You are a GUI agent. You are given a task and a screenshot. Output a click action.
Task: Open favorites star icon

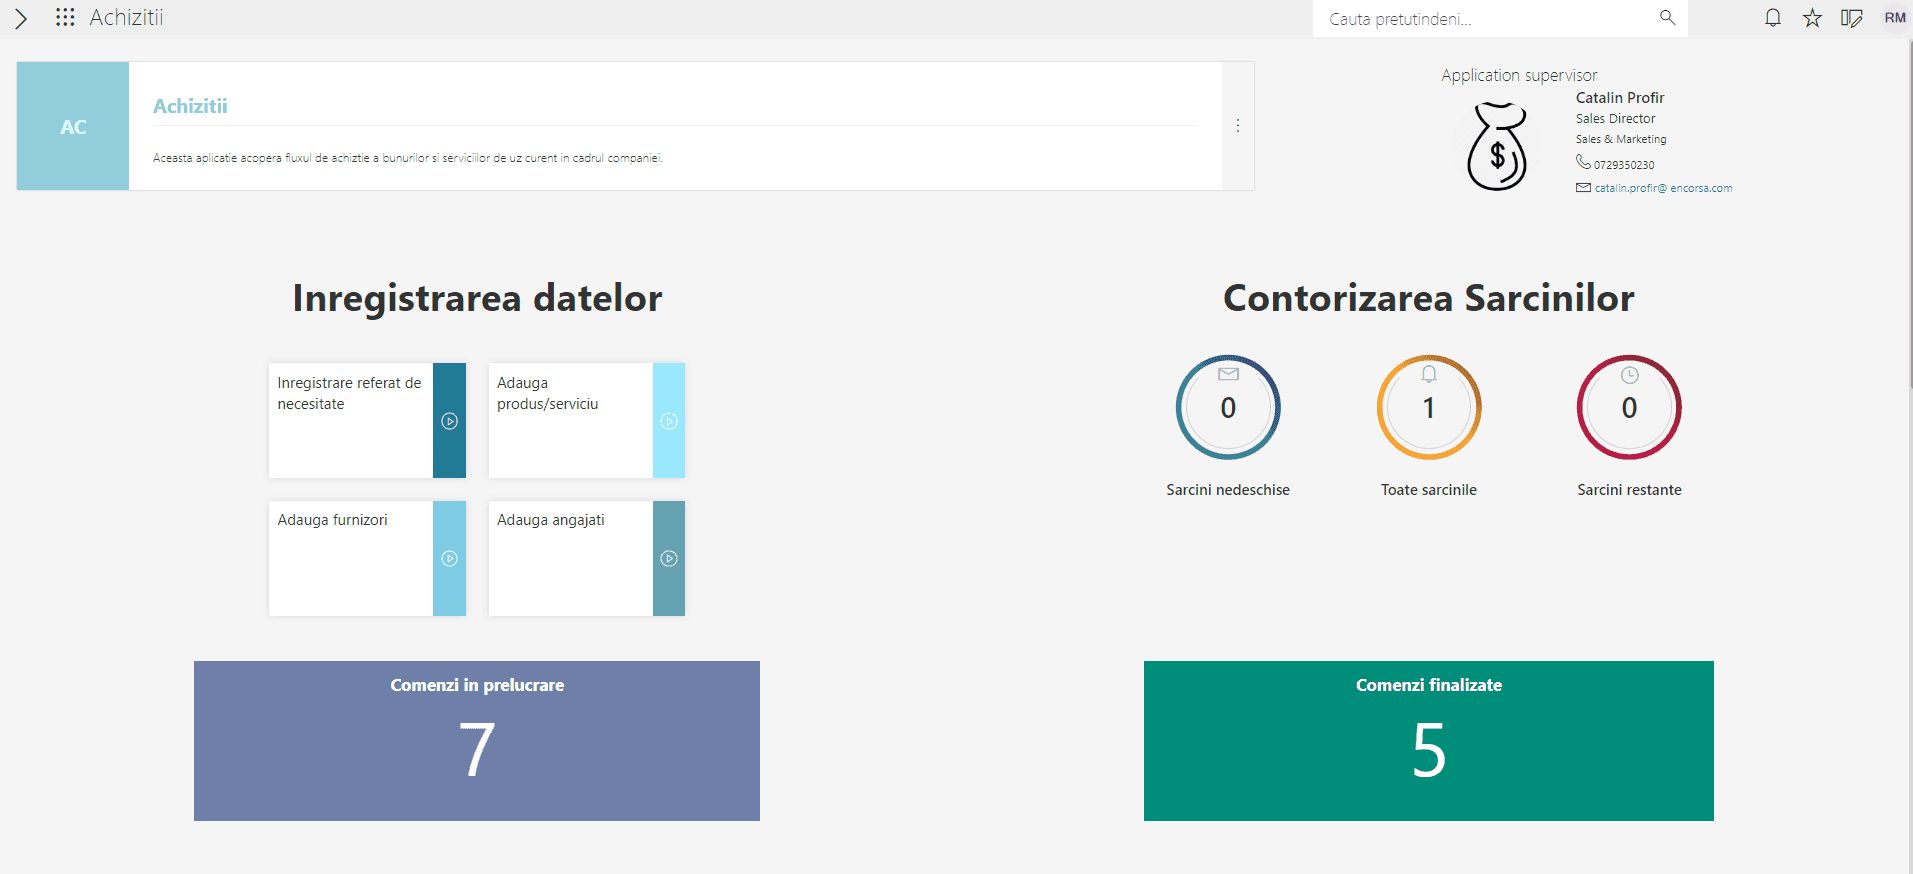(1812, 18)
